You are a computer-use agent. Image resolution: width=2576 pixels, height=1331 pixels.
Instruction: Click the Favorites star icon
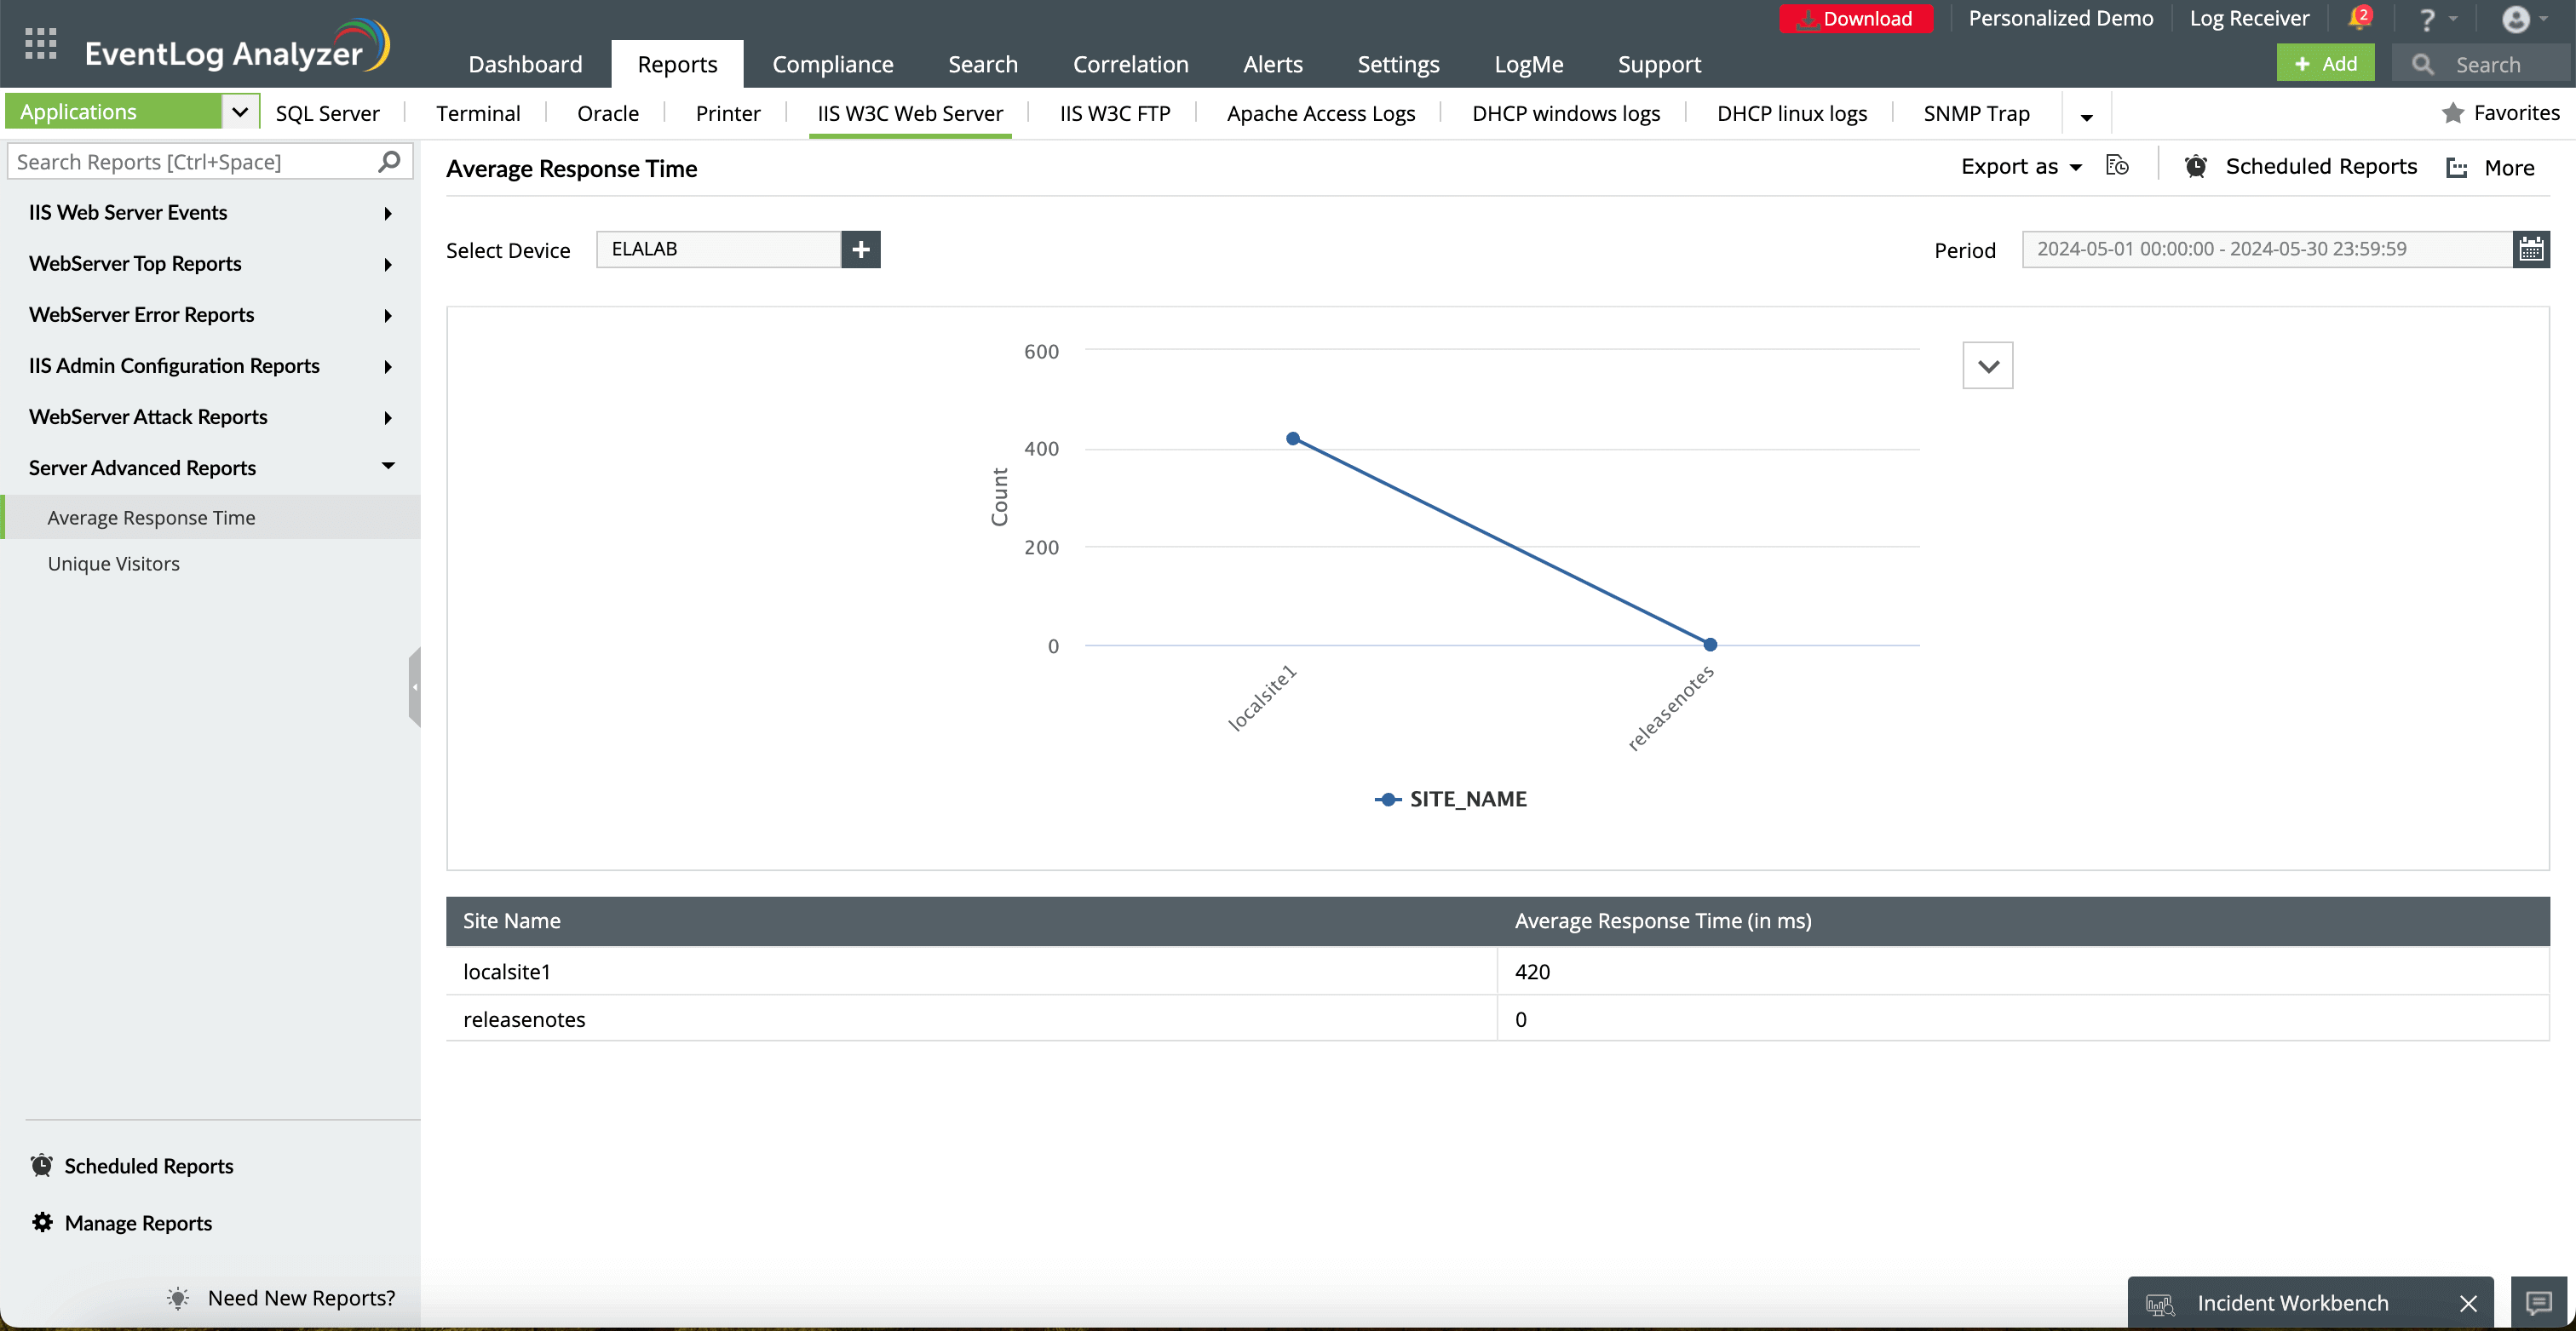(2453, 113)
